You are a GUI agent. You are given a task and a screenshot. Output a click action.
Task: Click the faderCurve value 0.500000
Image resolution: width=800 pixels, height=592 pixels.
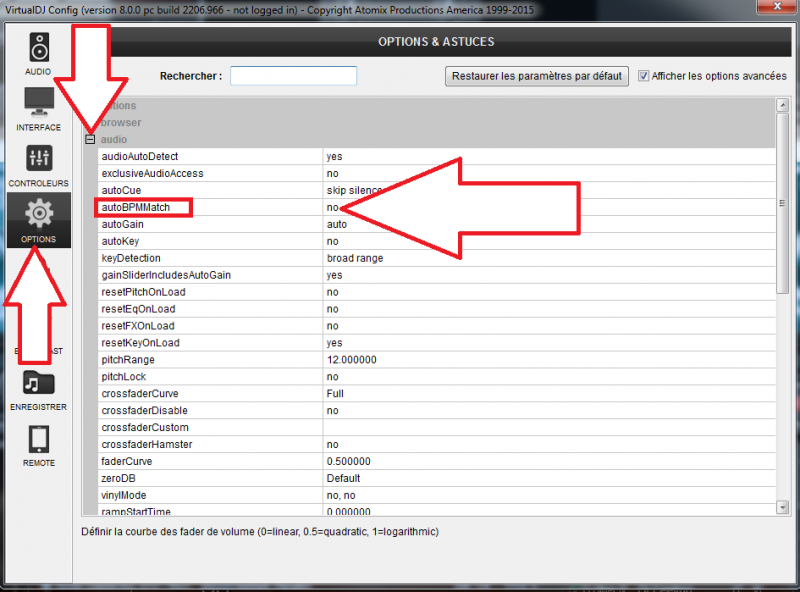(x=348, y=461)
